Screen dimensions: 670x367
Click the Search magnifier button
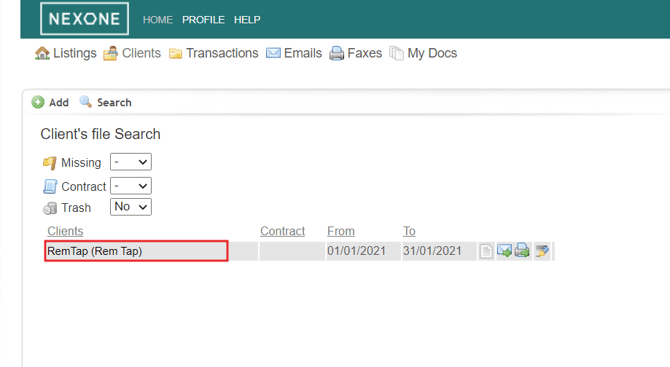click(106, 102)
